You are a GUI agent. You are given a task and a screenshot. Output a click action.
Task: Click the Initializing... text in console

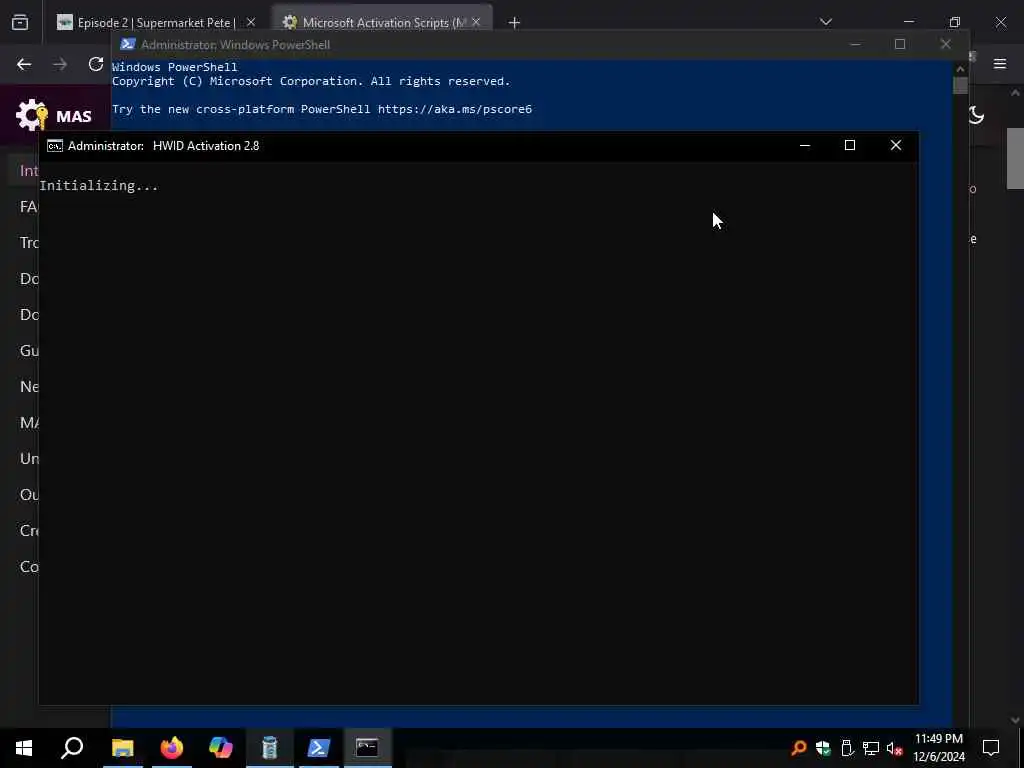[99, 185]
